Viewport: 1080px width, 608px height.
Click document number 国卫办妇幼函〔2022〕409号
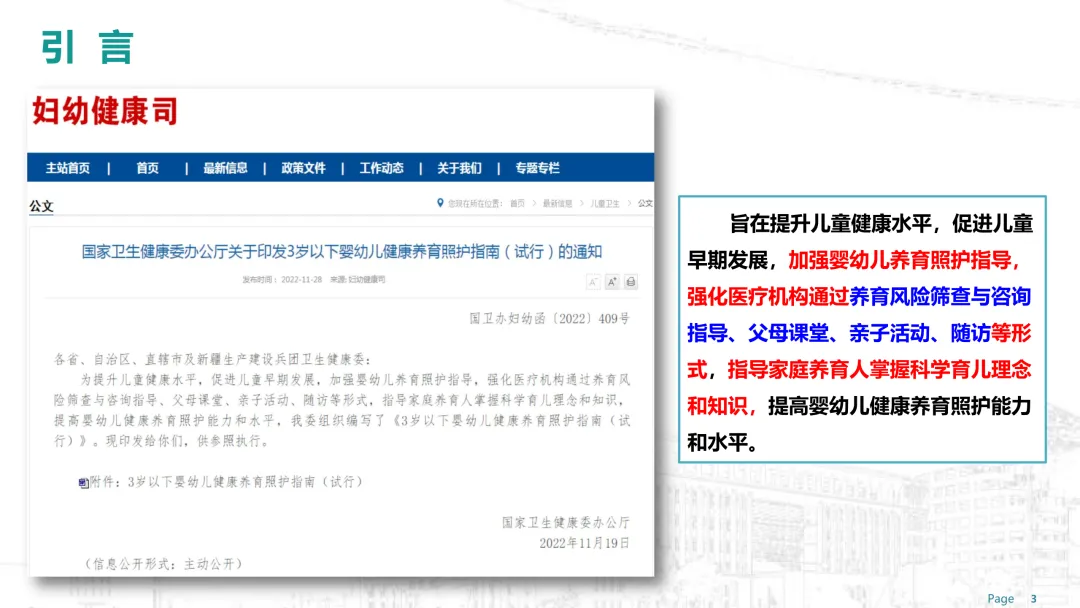550,319
